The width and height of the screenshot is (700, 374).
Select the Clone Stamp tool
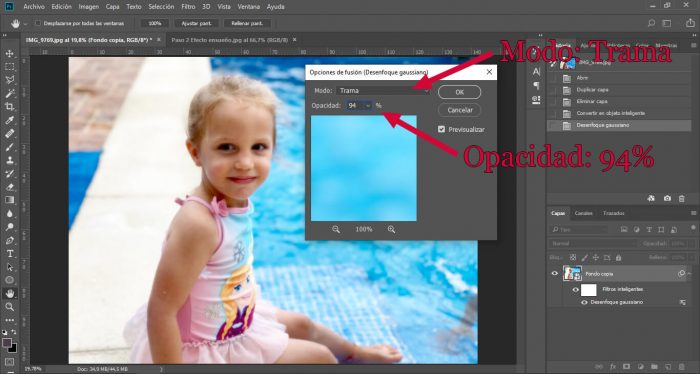[9, 160]
